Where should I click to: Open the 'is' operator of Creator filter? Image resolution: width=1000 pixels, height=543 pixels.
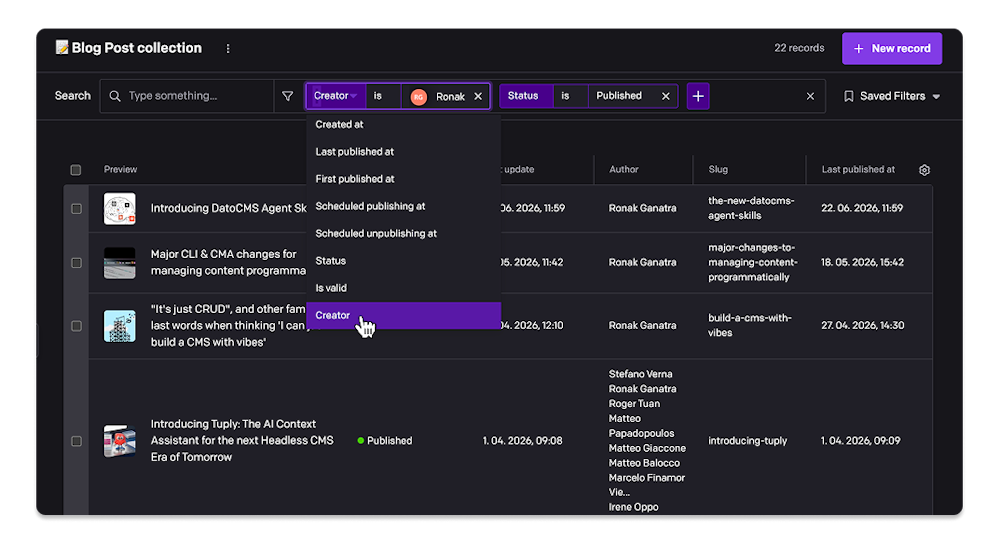point(383,96)
